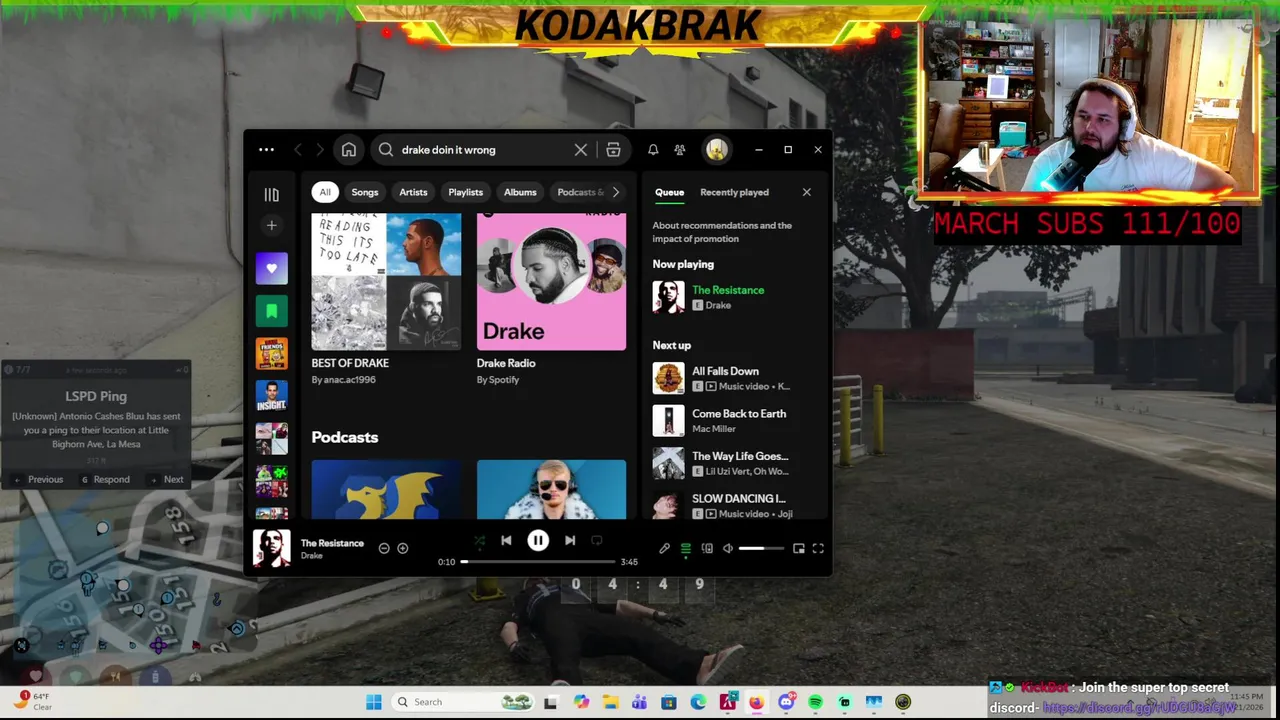Adjust the volume slider
The image size is (1280, 720).
pyautogui.click(x=761, y=548)
